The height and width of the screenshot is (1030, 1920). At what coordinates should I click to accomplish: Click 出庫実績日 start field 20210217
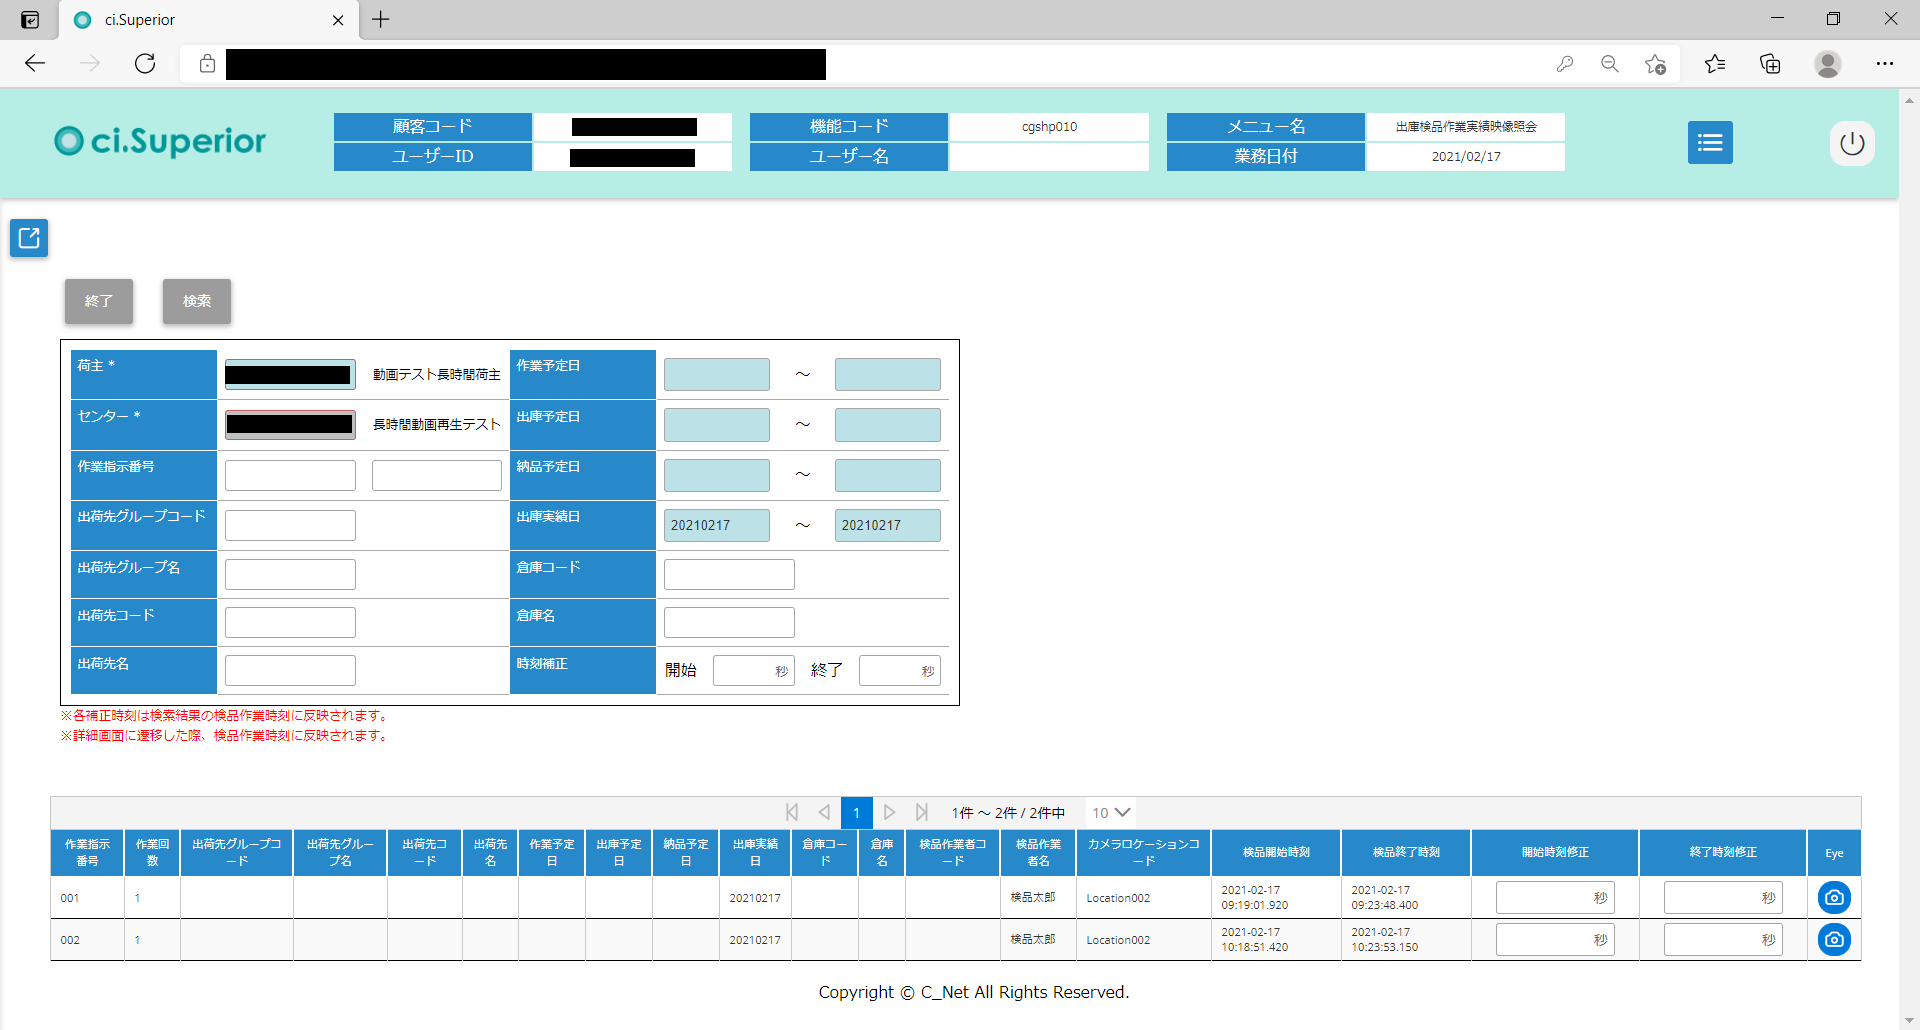point(717,525)
